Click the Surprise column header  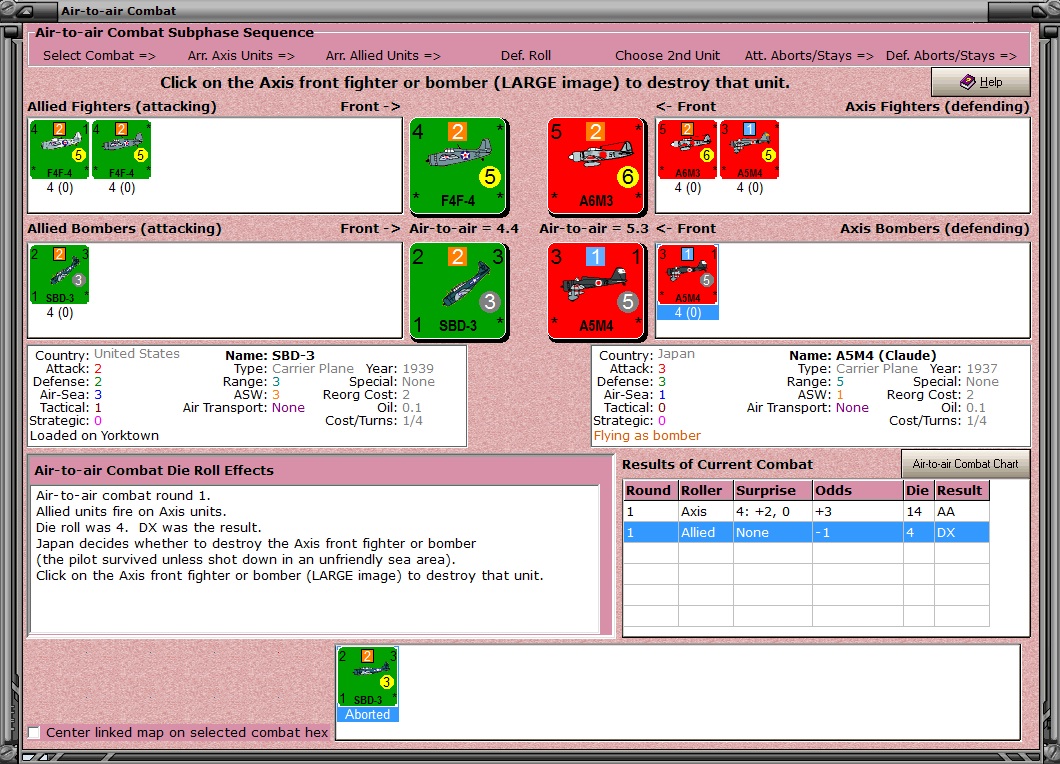pos(773,490)
